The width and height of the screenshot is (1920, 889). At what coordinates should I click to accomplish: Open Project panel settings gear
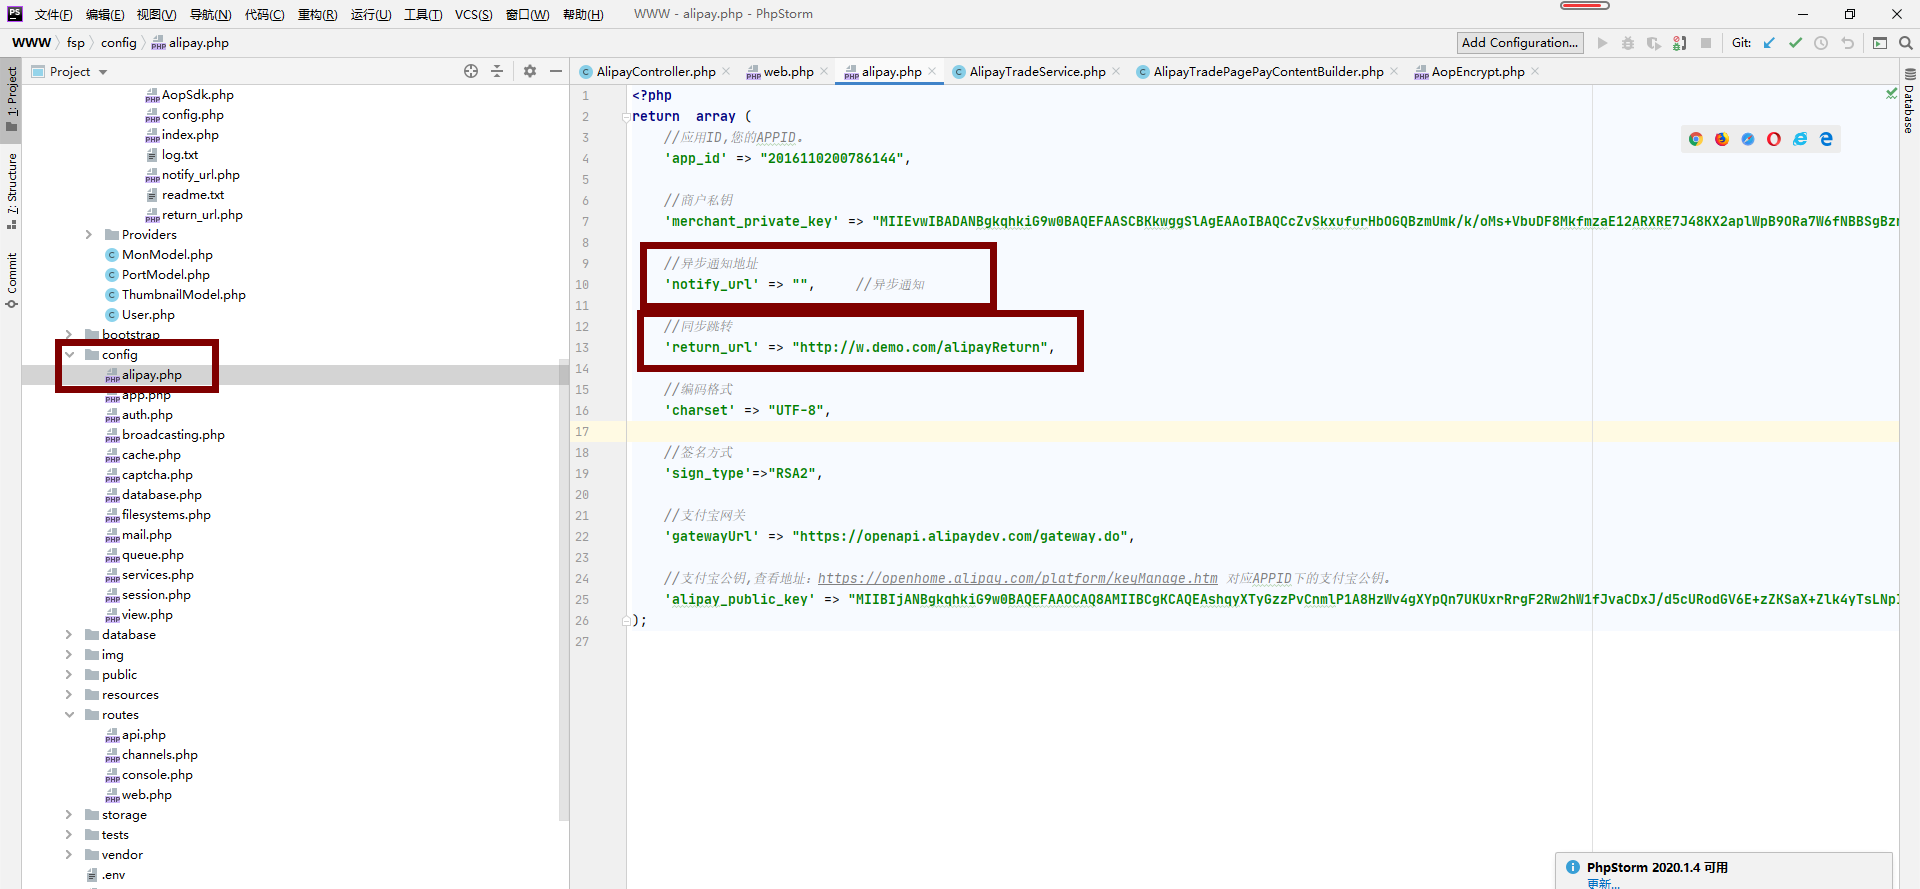coord(530,71)
